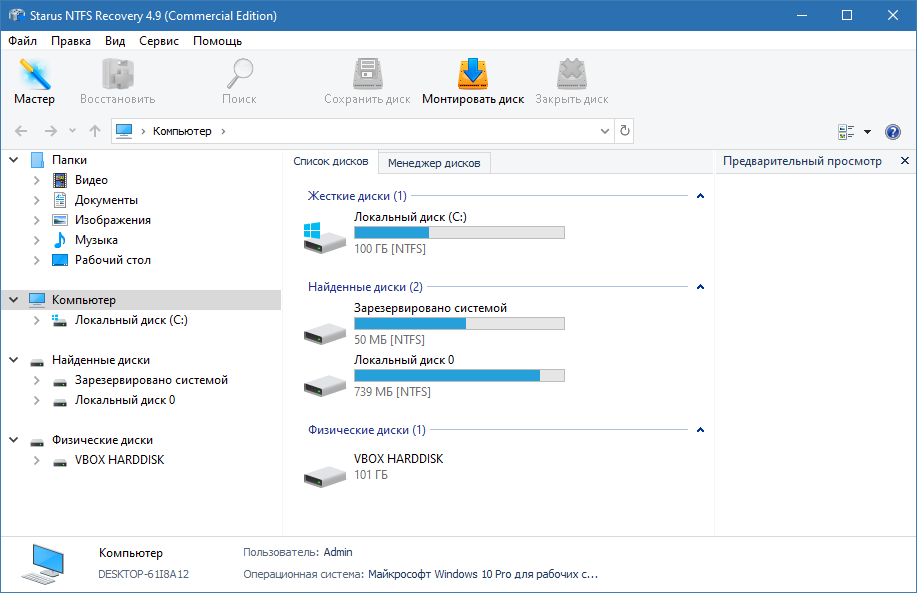This screenshot has width=917, height=593.
Task: Expand the Документы tree node
Action: pos(37,200)
